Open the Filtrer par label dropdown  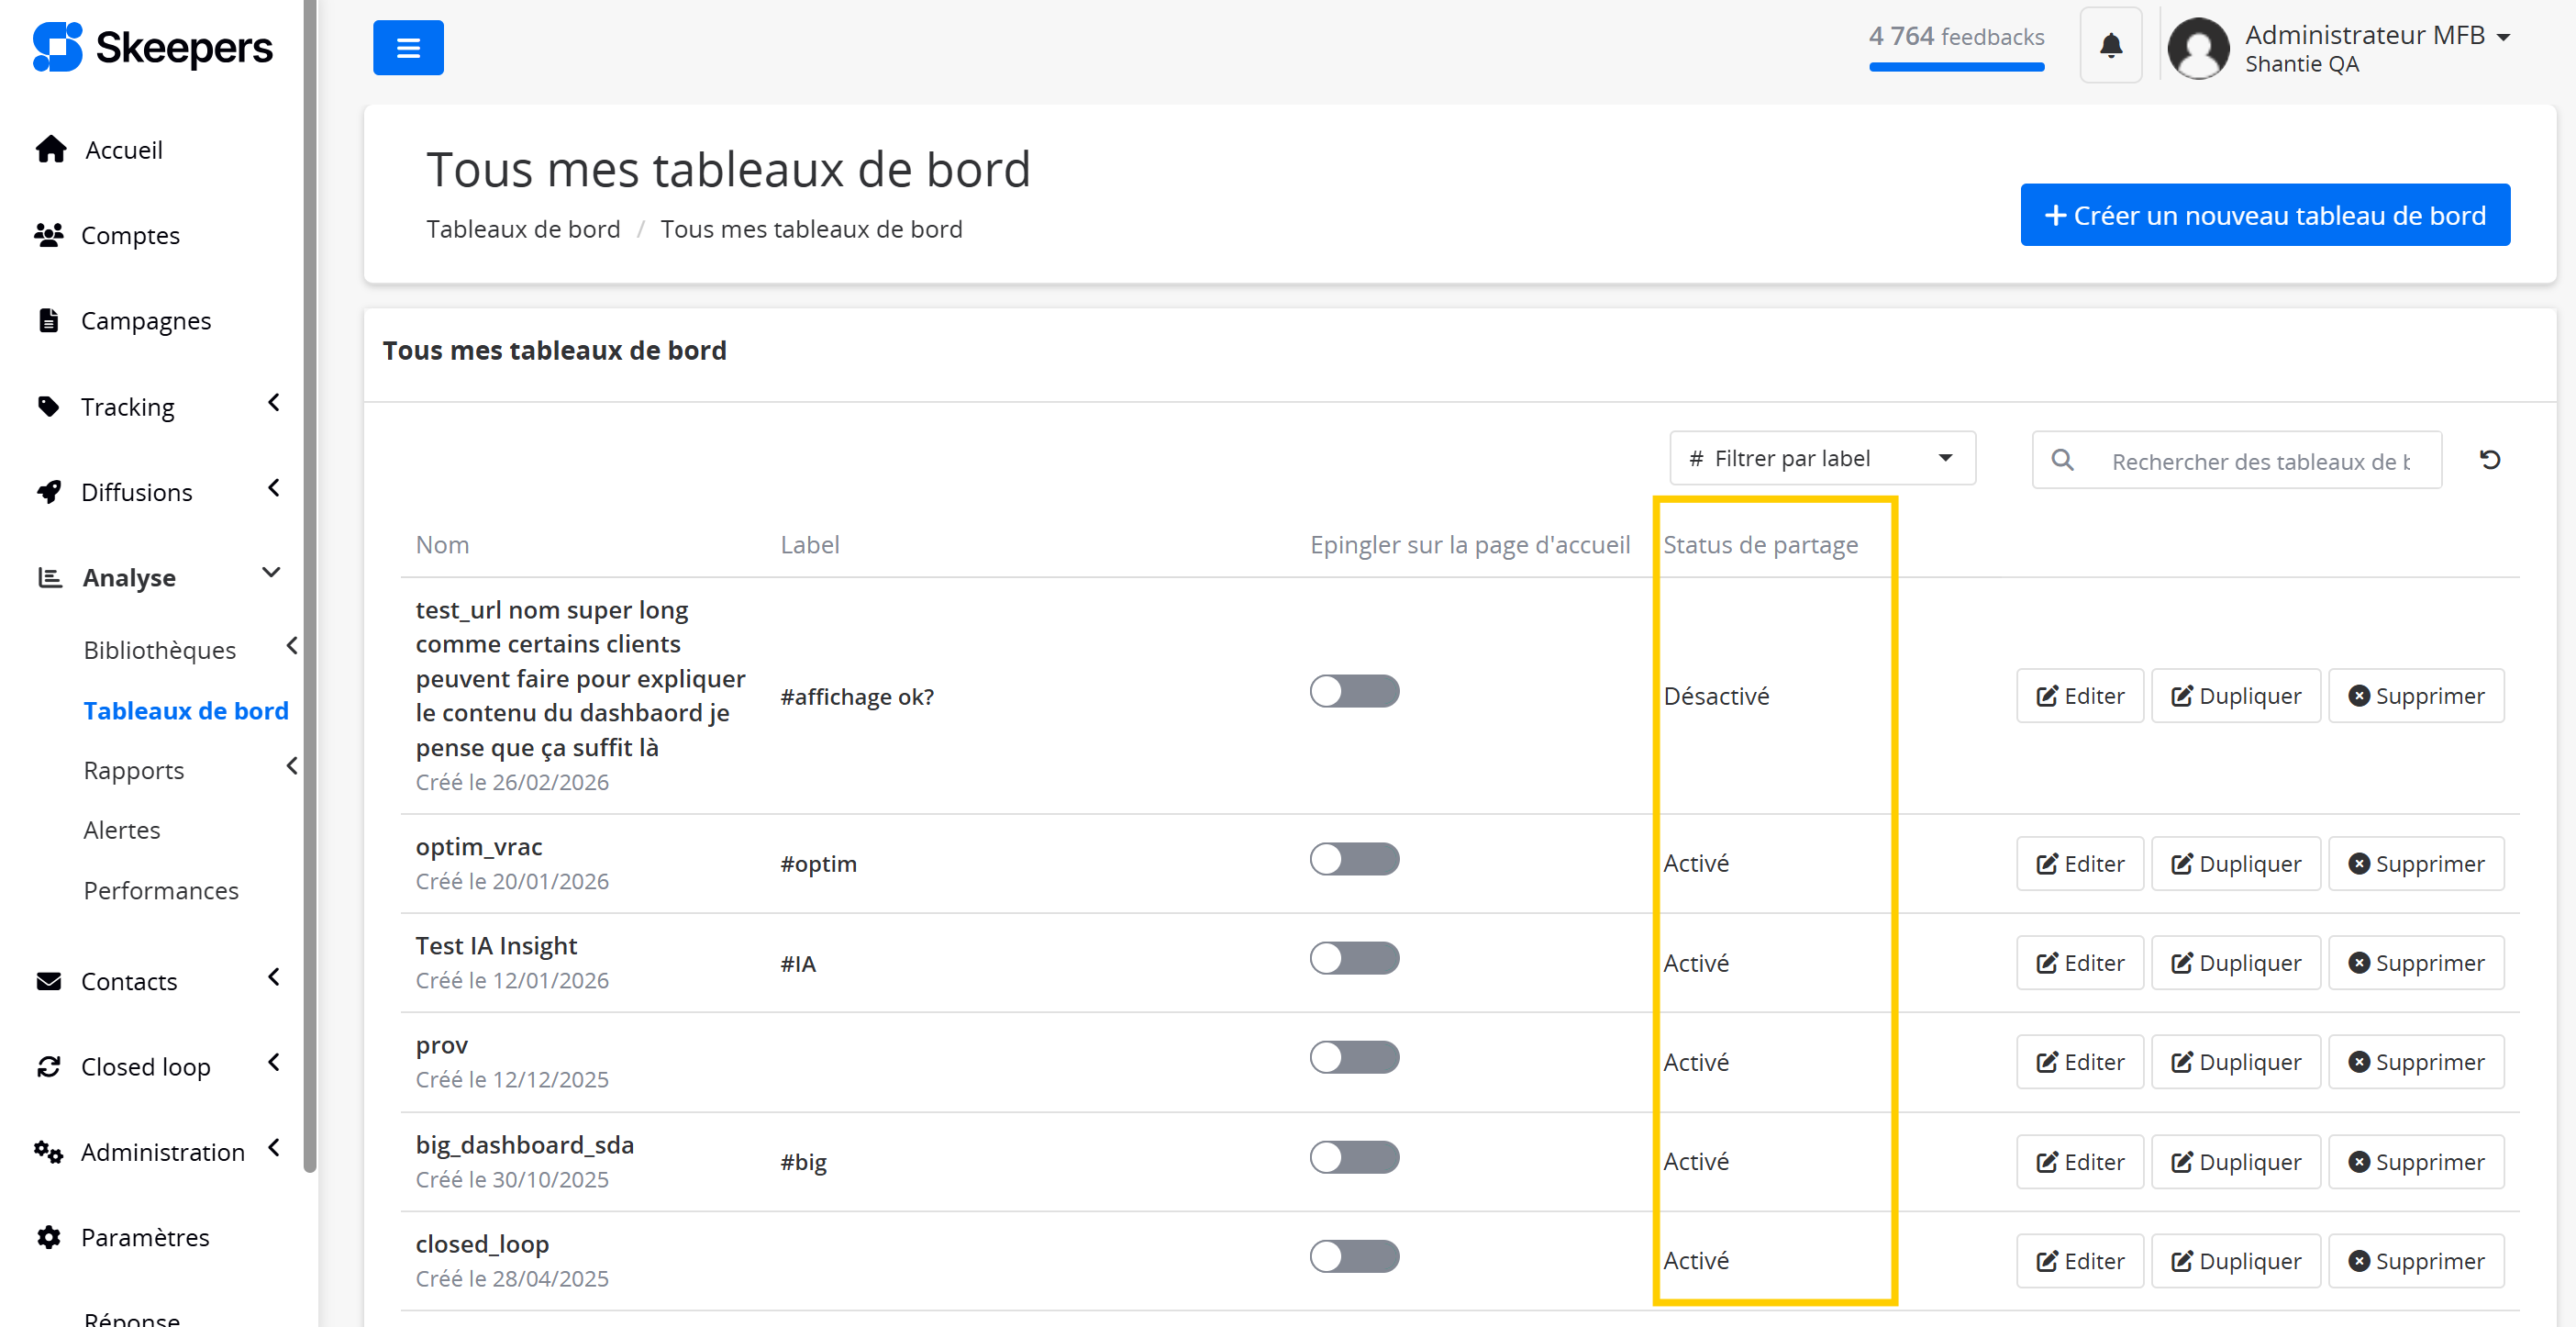click(x=1822, y=458)
